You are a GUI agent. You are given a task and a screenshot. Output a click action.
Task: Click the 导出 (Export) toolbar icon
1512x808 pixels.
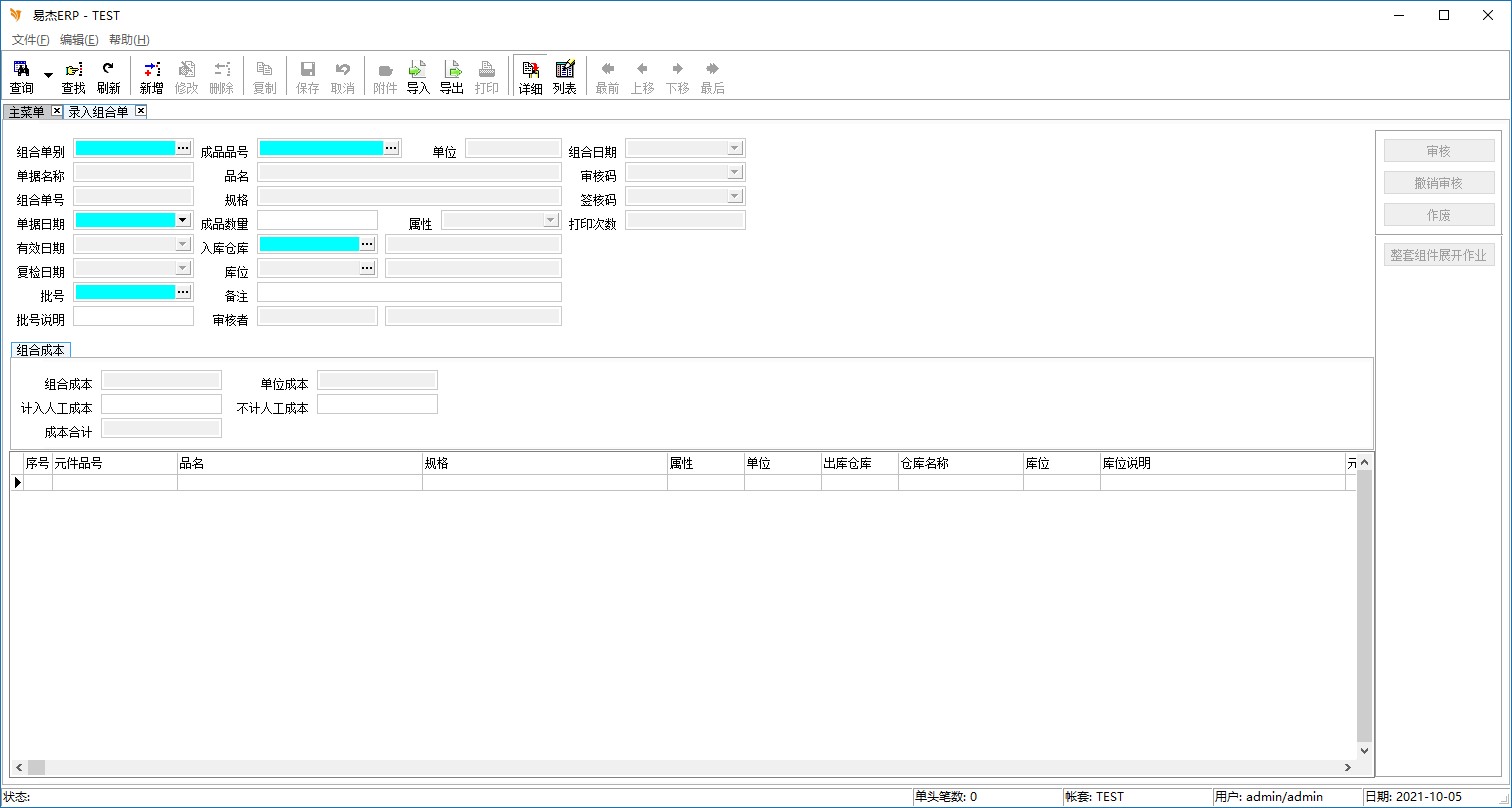coord(452,76)
